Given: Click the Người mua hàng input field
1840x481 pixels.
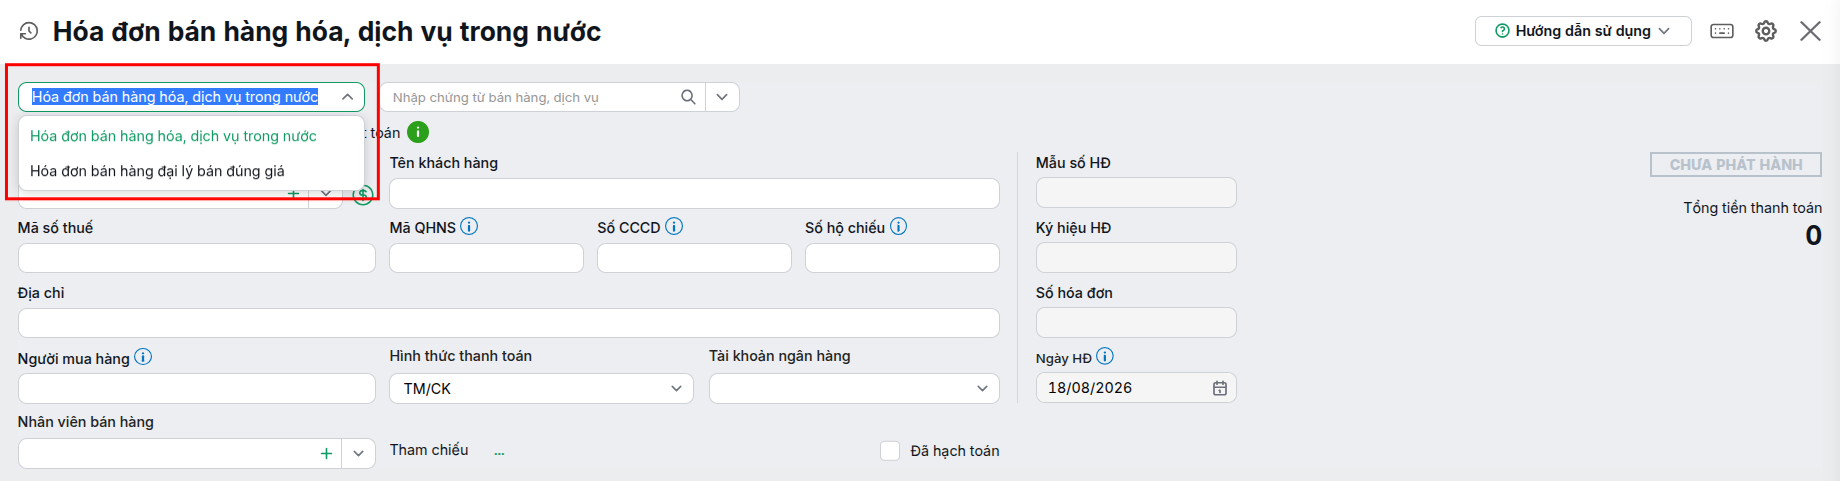Looking at the screenshot, I should click(197, 388).
